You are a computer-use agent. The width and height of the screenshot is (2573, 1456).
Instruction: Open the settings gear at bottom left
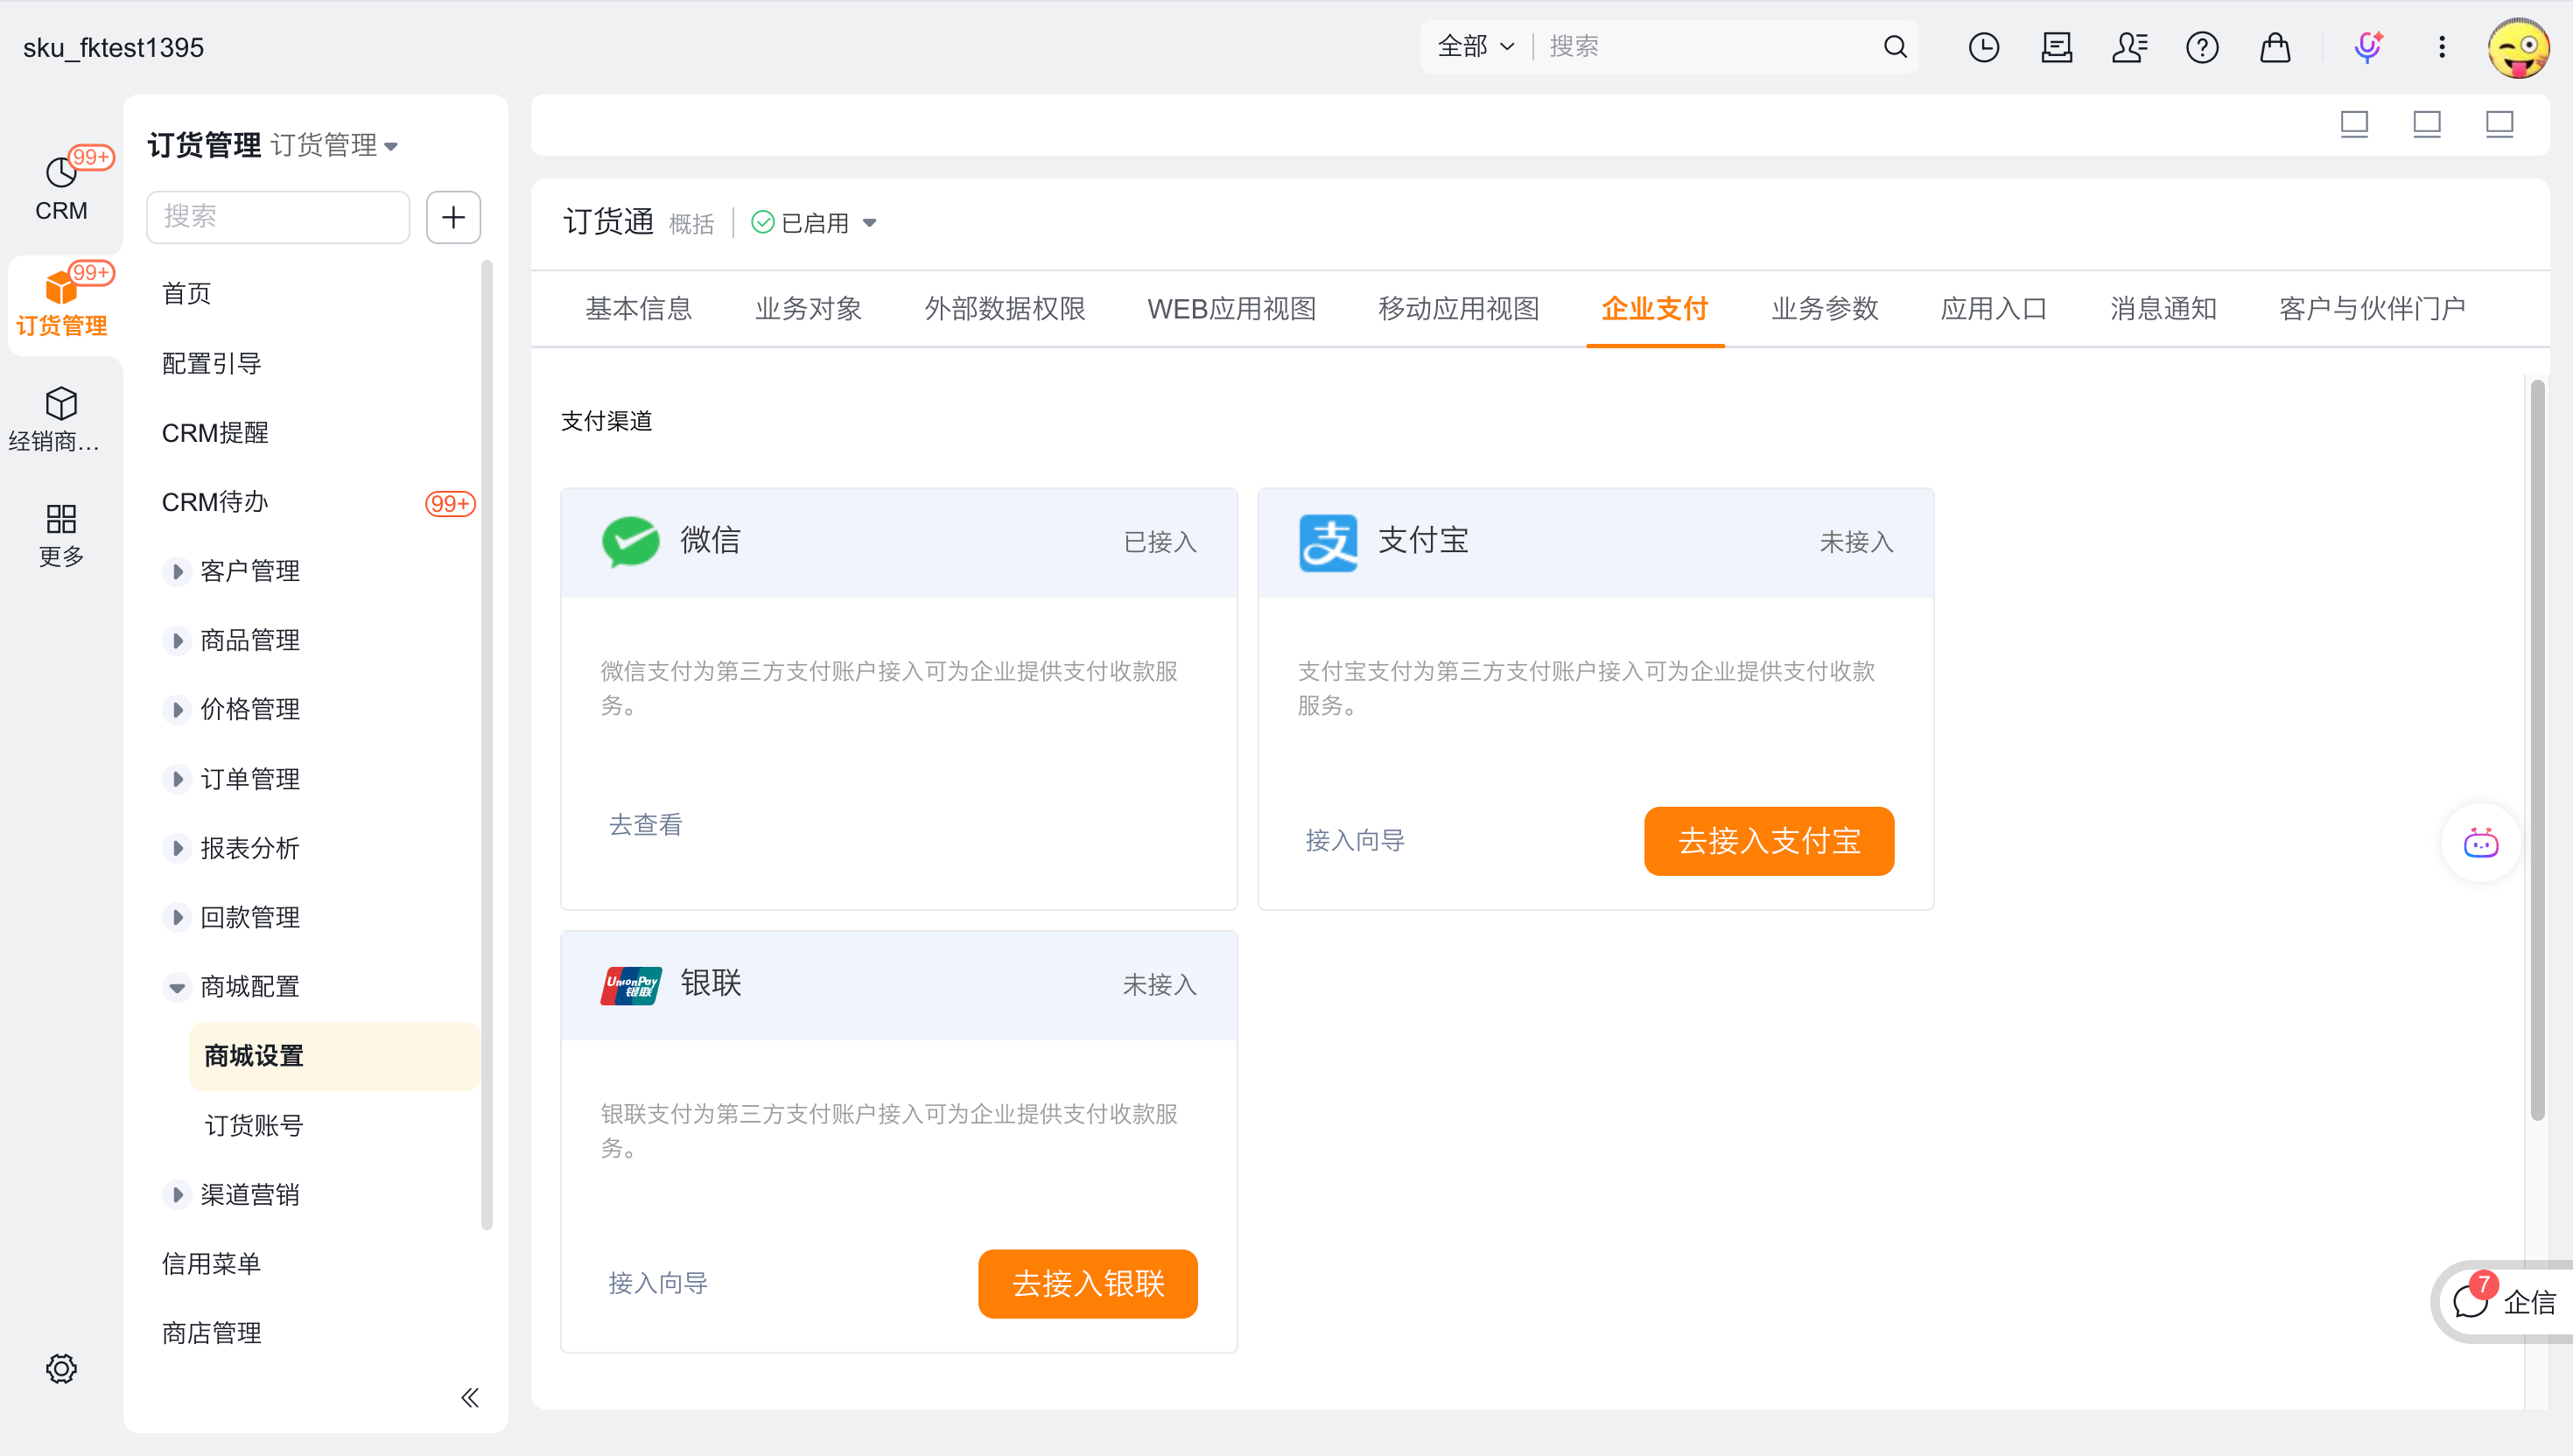coord(61,1368)
